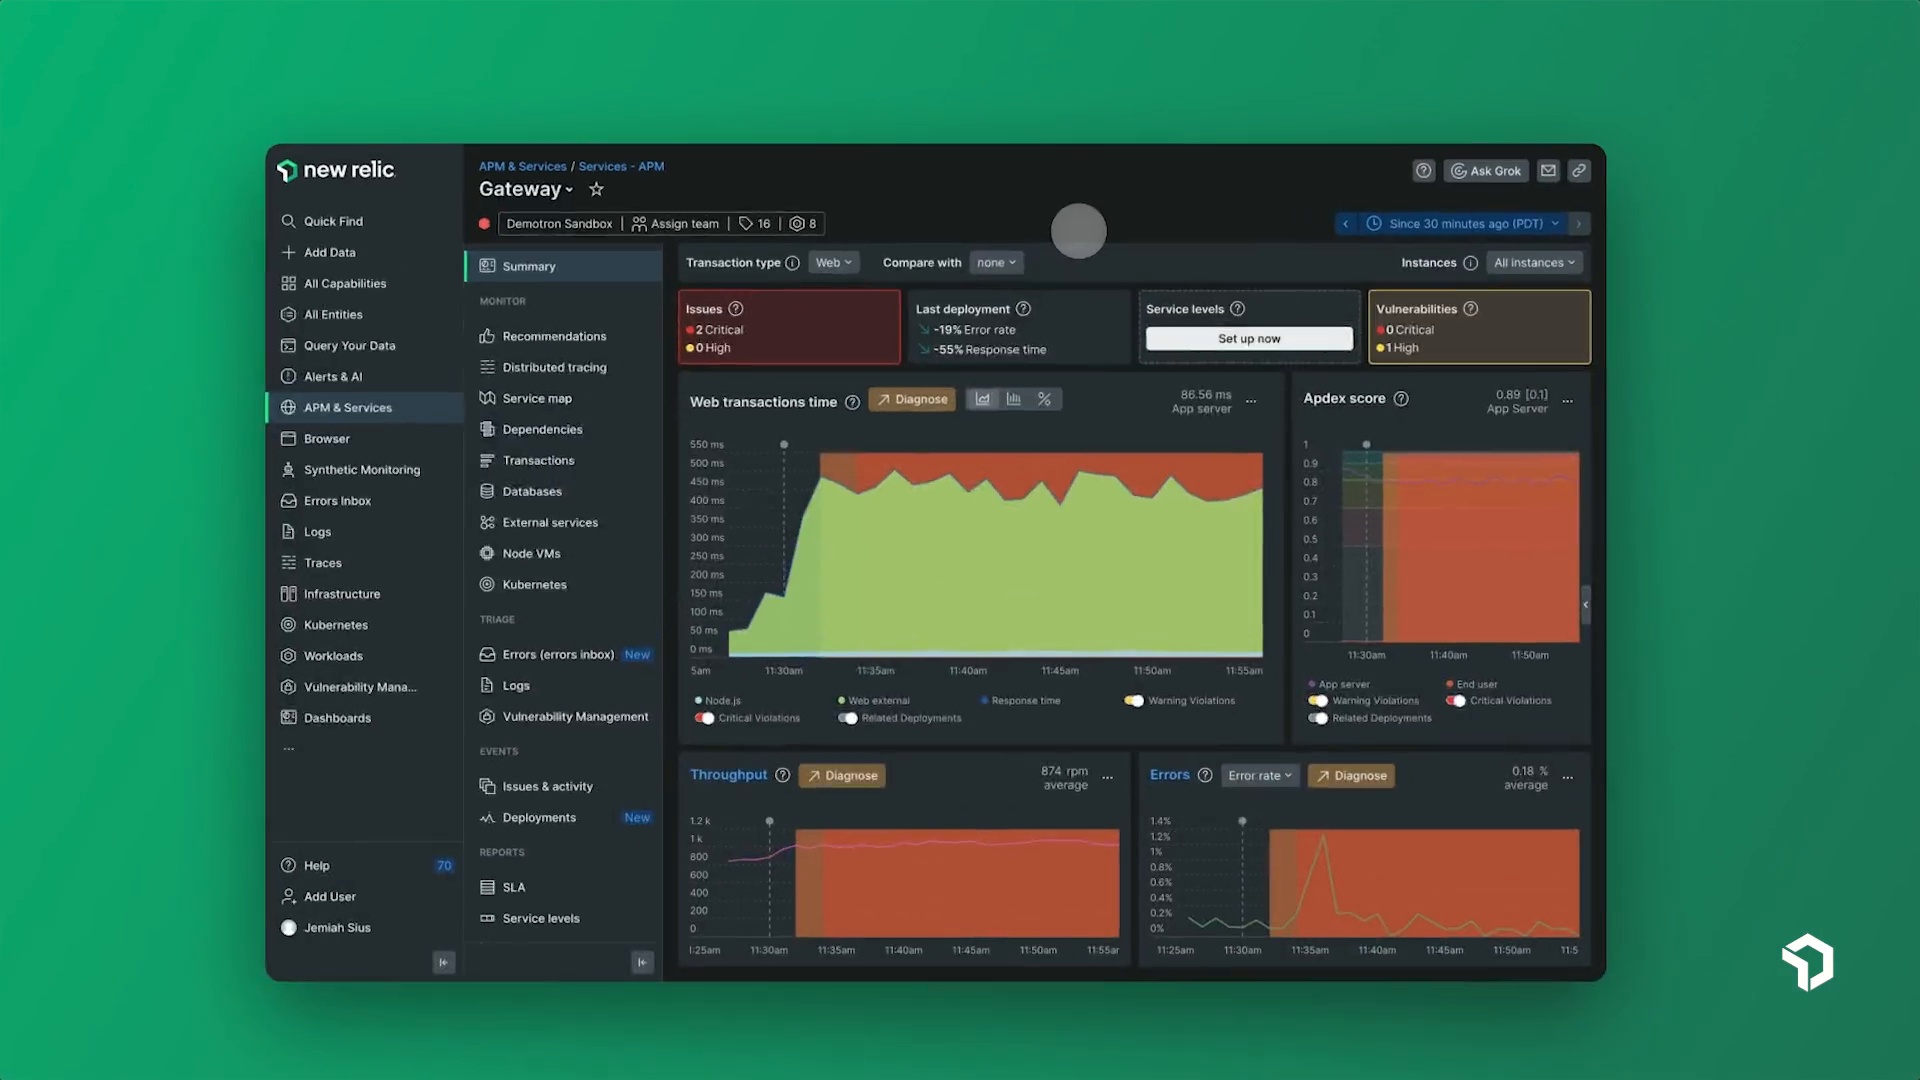
Task: Click the Distributed Tracing icon in sidebar
Action: click(487, 367)
